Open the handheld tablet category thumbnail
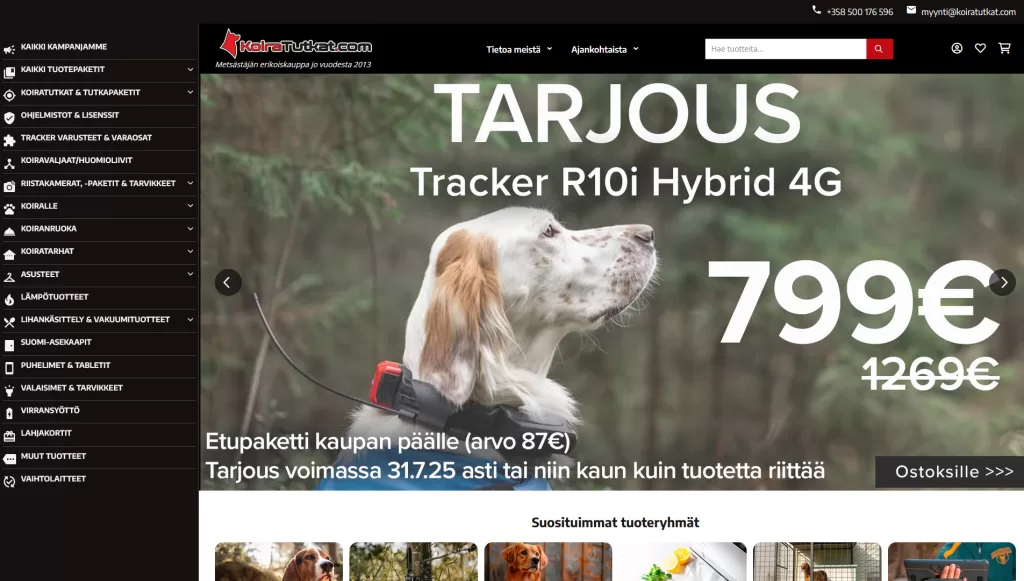 pos(952,561)
